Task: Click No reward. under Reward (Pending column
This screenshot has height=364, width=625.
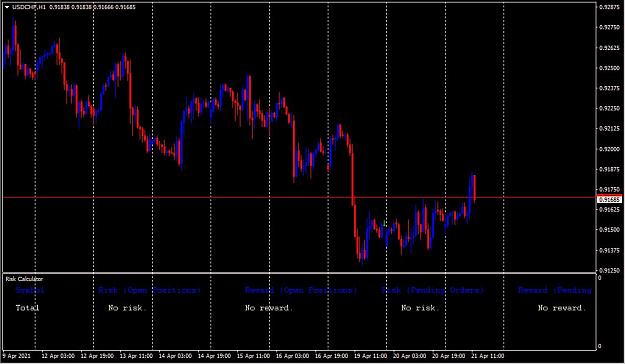Action: (x=562, y=307)
